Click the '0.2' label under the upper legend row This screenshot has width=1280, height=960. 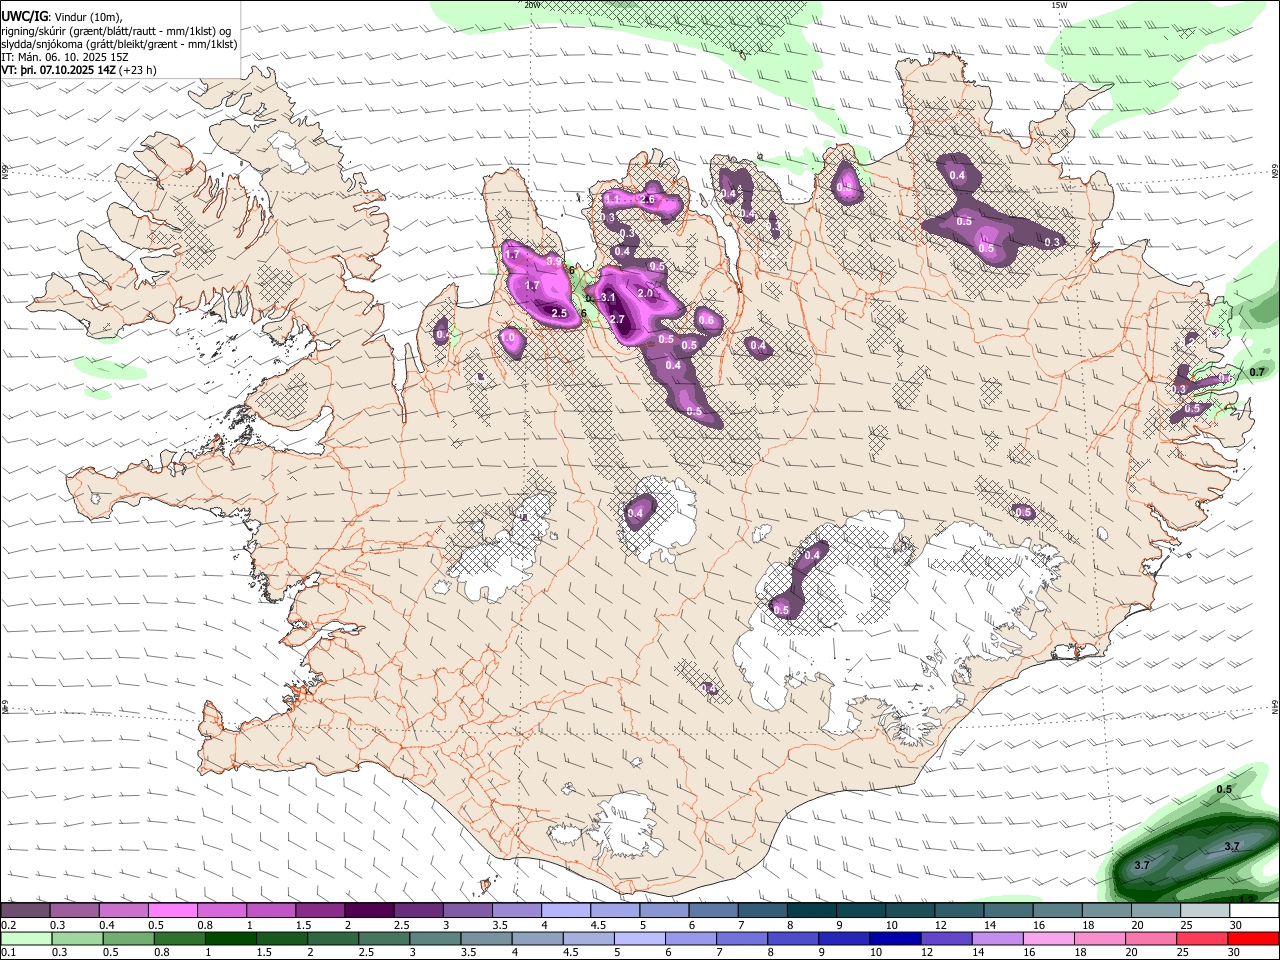click(x=7, y=925)
